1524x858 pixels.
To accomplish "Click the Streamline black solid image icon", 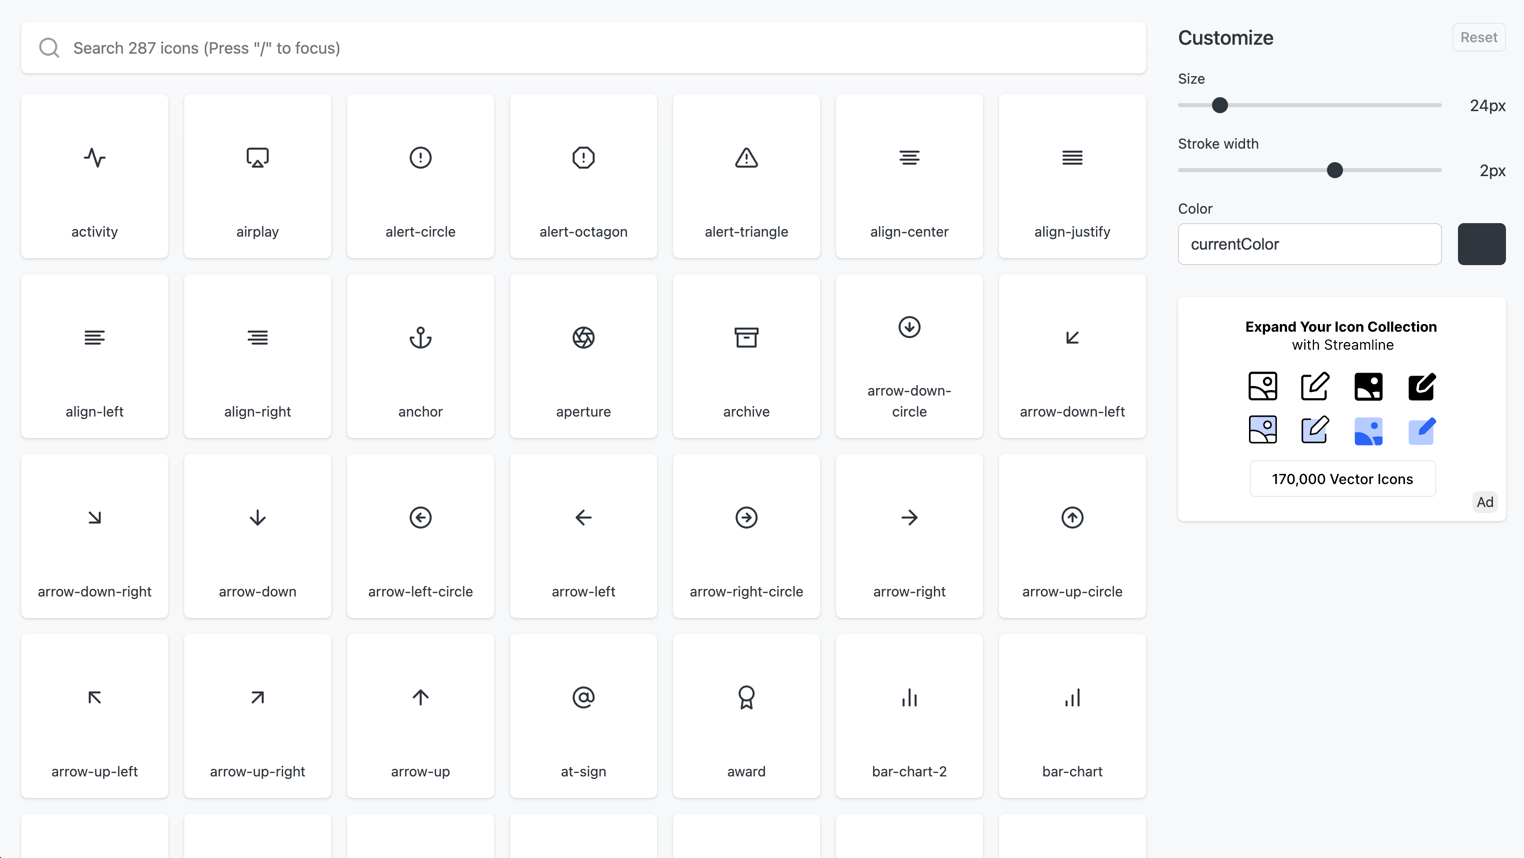I will coord(1368,386).
